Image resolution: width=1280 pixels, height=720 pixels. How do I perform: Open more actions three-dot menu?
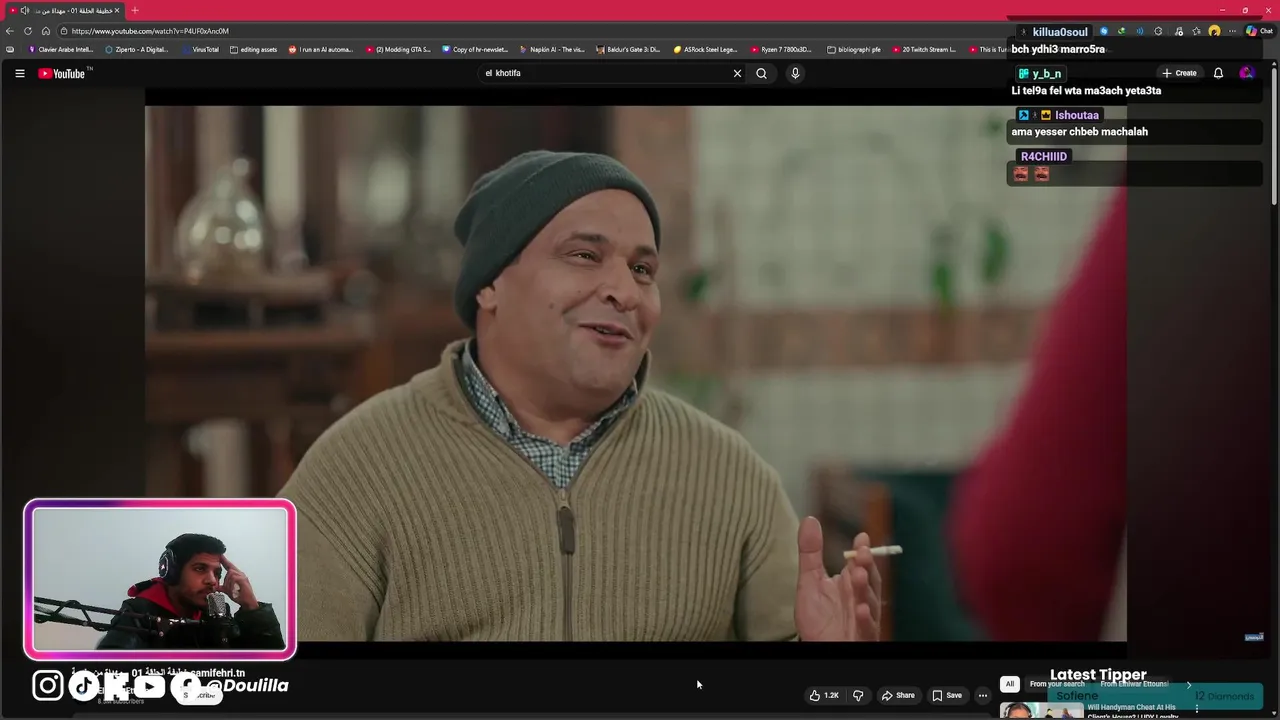tap(983, 695)
